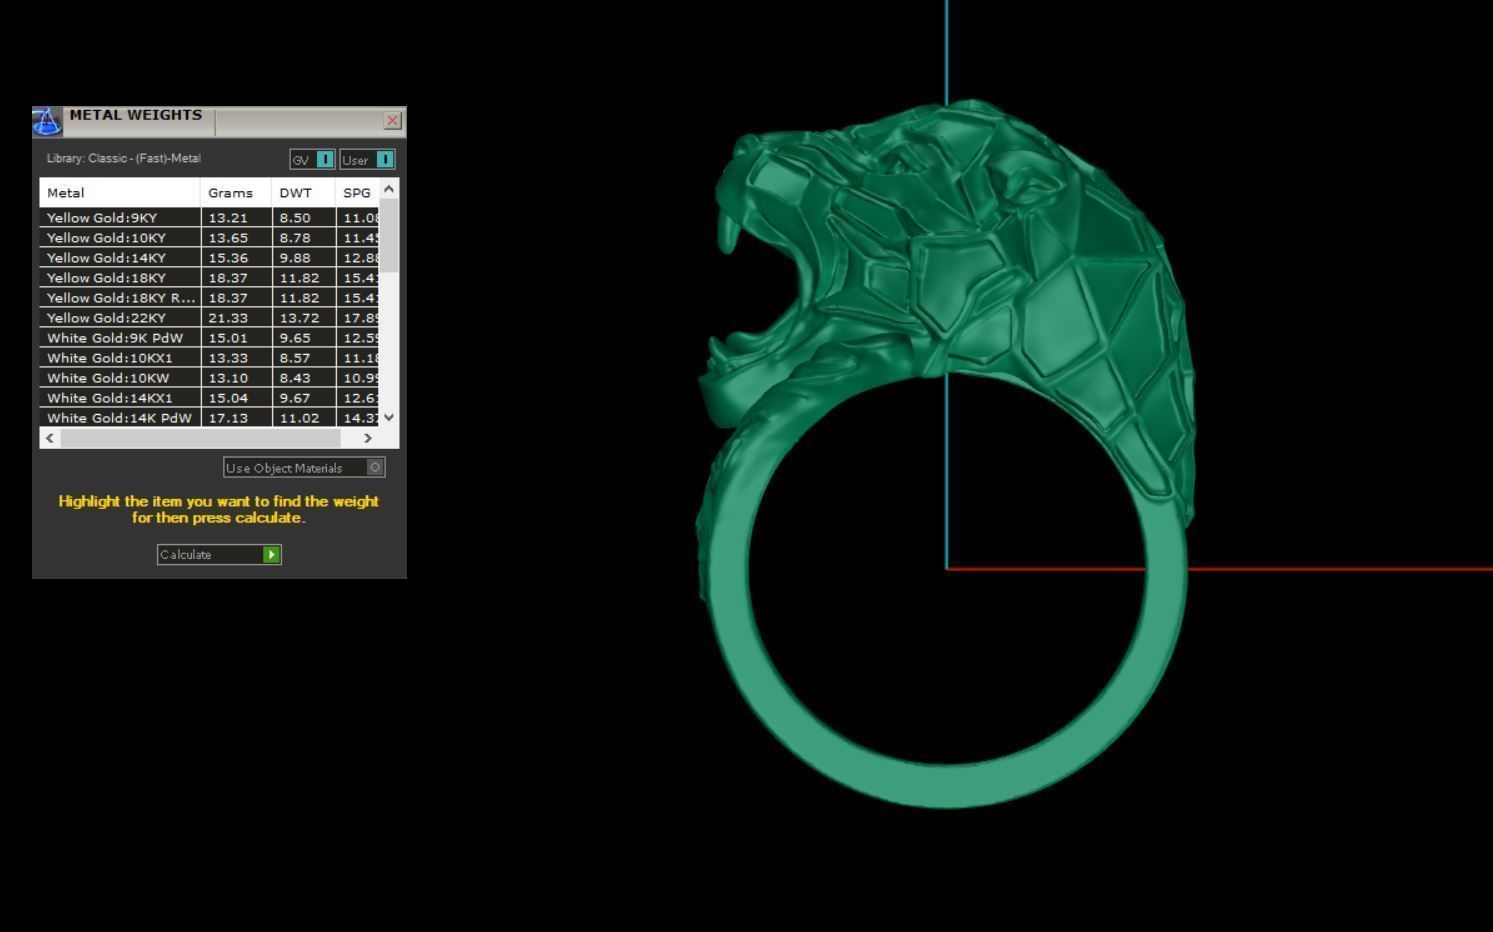Viewport: 1493px width, 932px height.
Task: Select the White Gold:10KX1 row
Action: [209, 357]
